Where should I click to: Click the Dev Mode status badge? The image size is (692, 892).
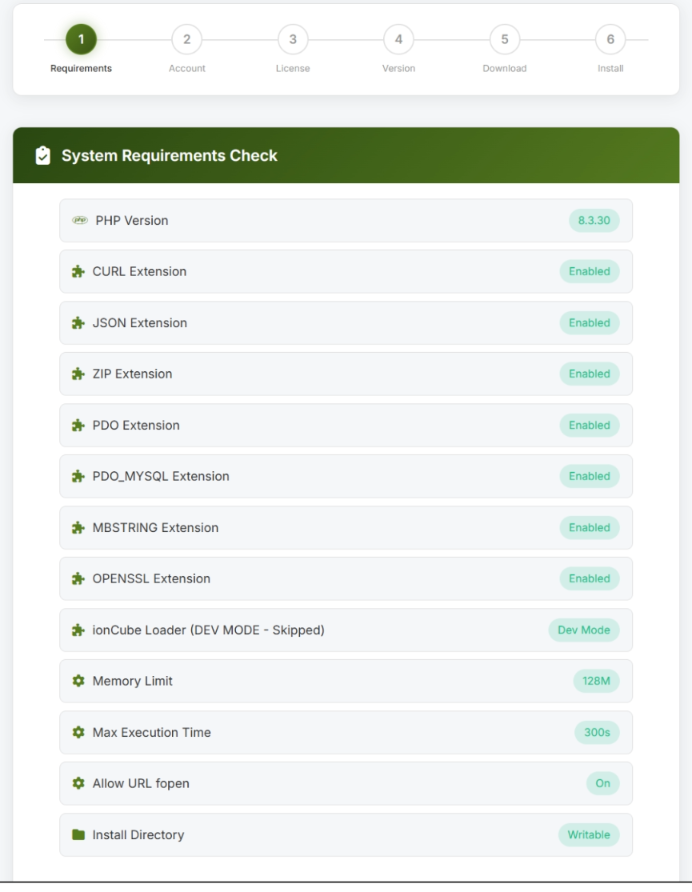(x=583, y=630)
